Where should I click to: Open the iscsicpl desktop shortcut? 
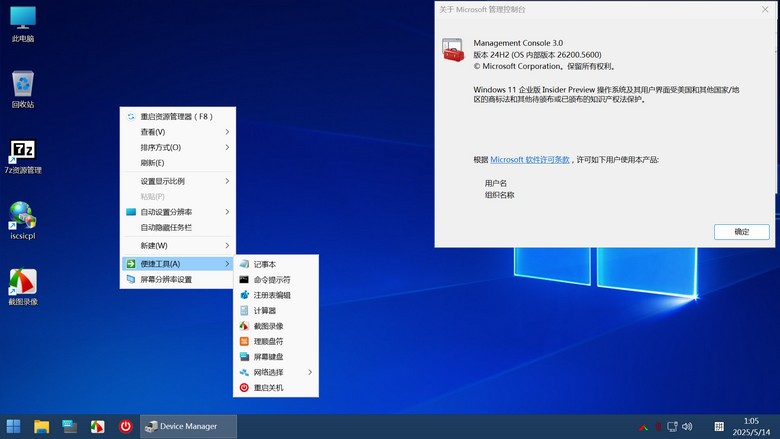tap(23, 221)
